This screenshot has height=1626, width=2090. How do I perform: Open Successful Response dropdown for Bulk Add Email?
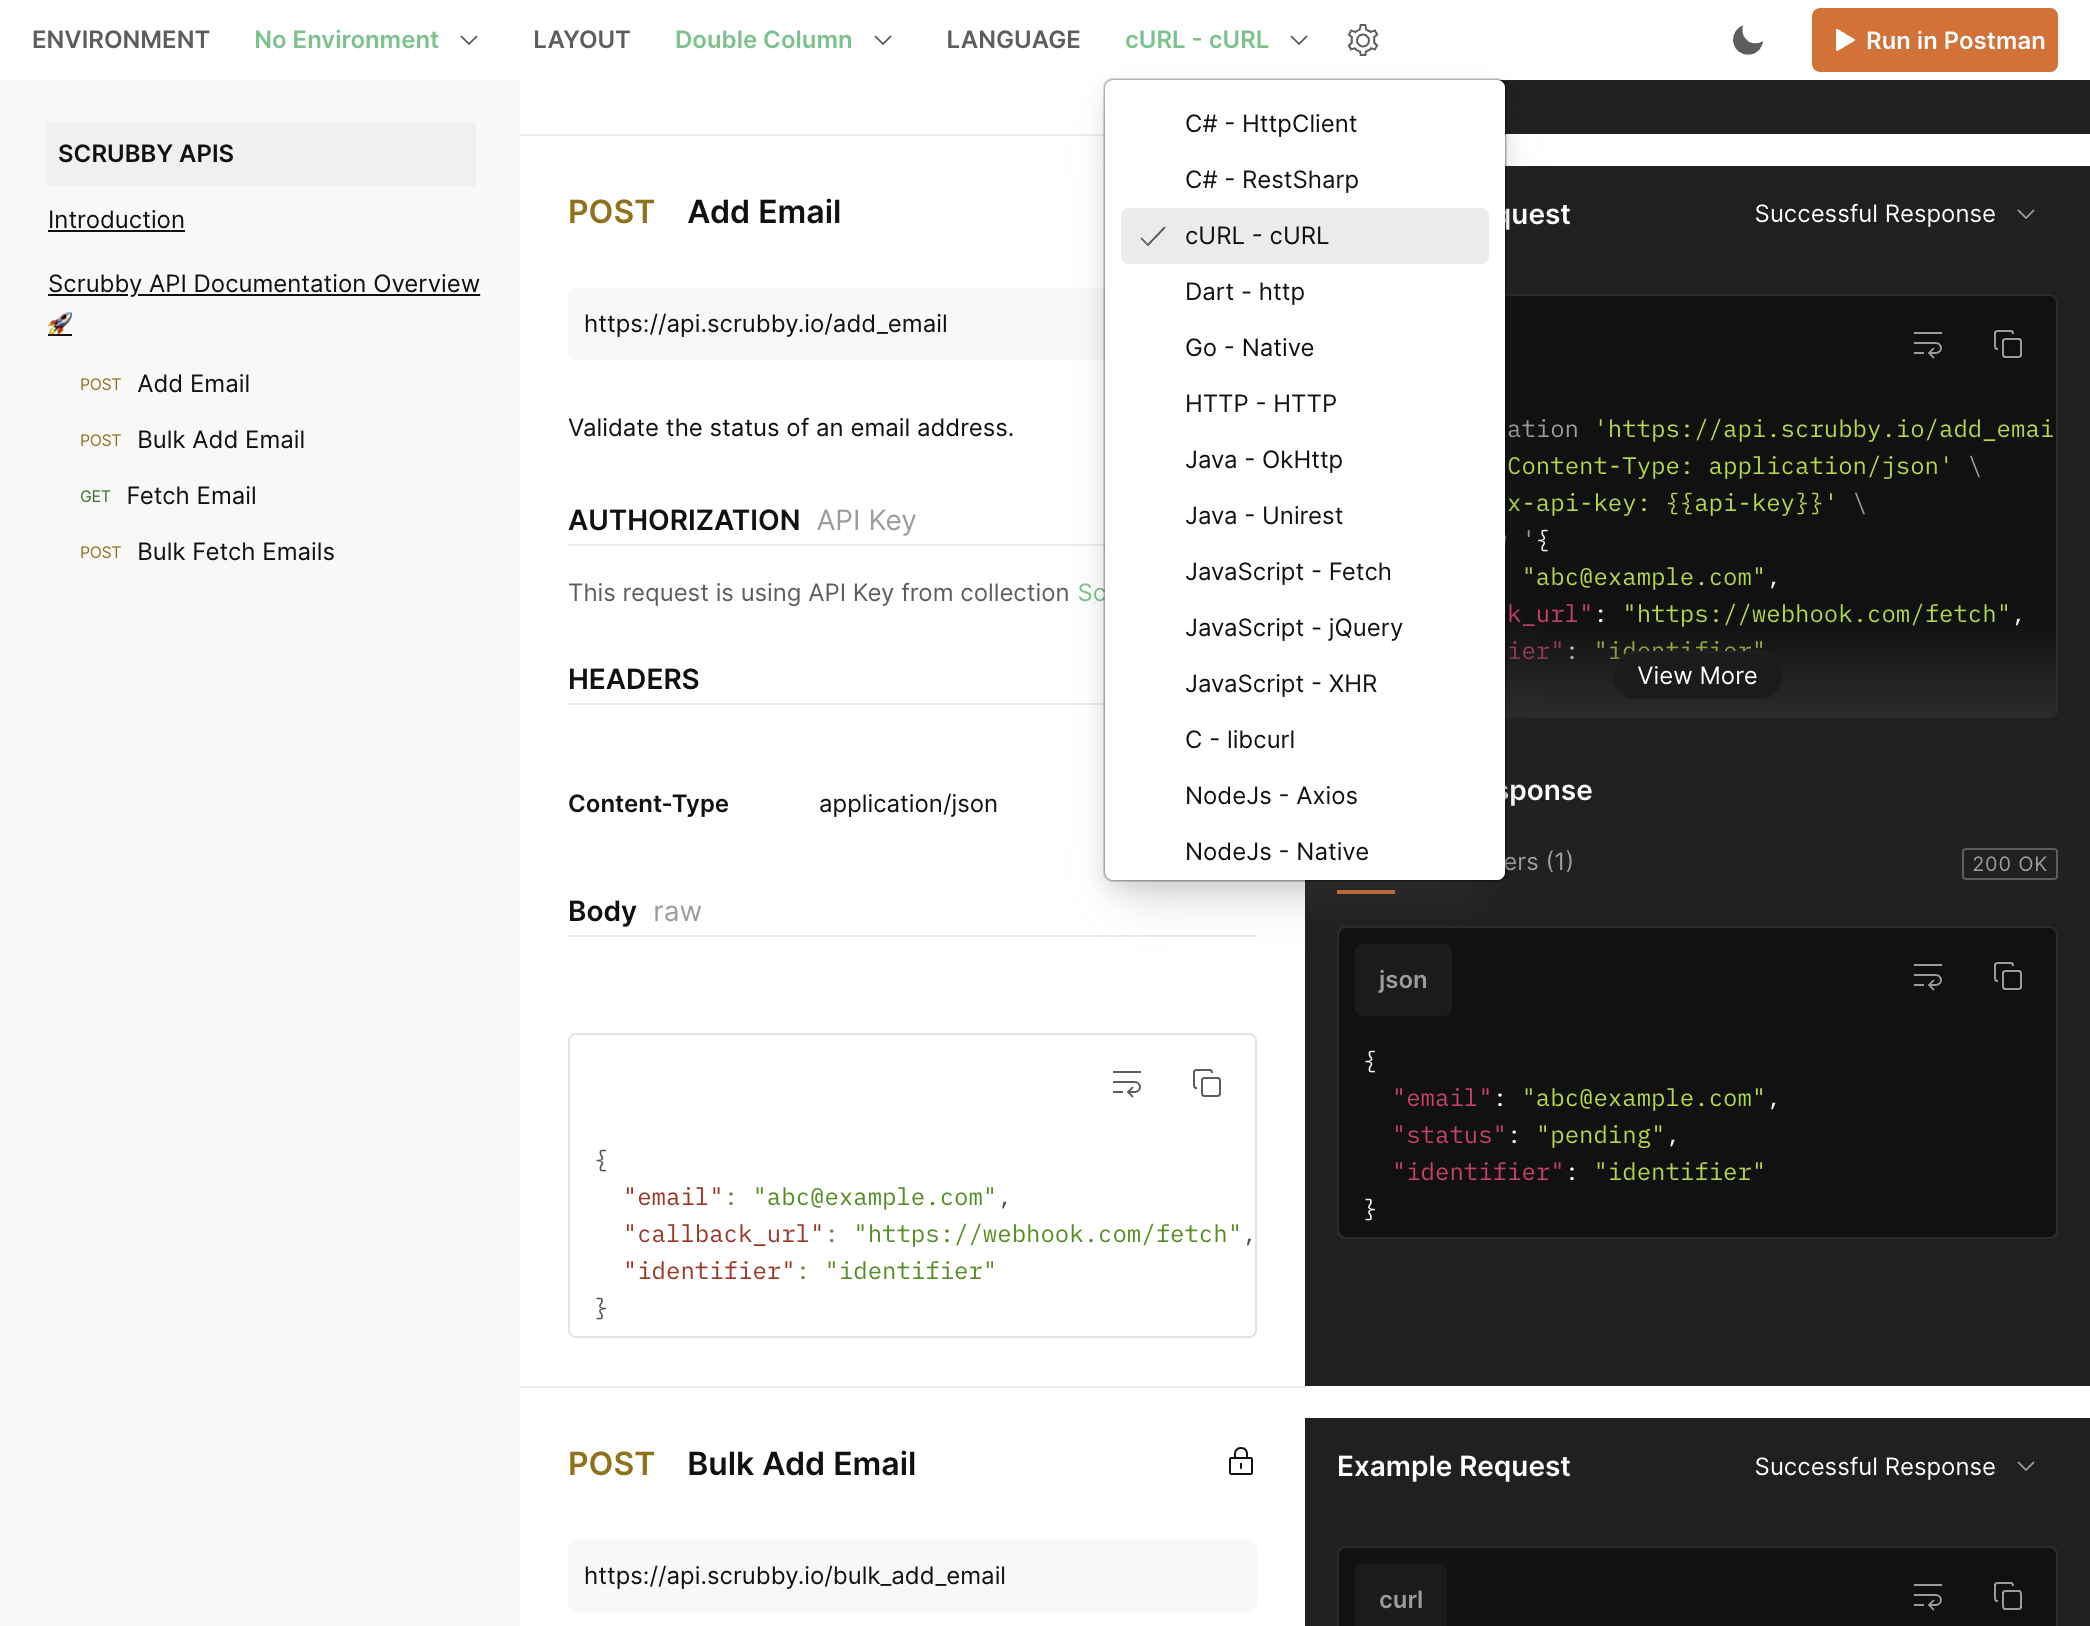[x=1895, y=1467]
